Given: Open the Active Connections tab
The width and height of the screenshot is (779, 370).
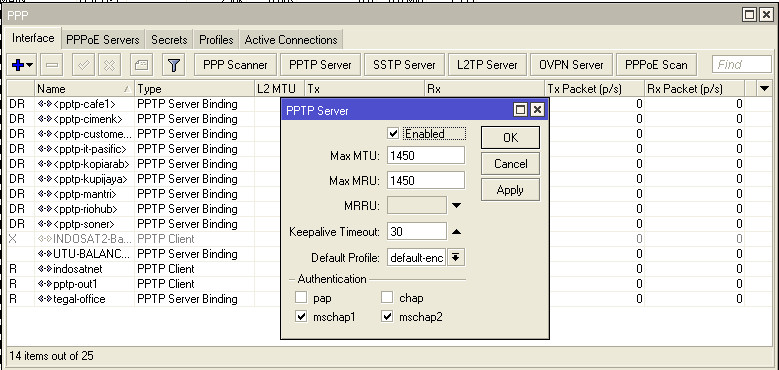Looking at the screenshot, I should (291, 40).
